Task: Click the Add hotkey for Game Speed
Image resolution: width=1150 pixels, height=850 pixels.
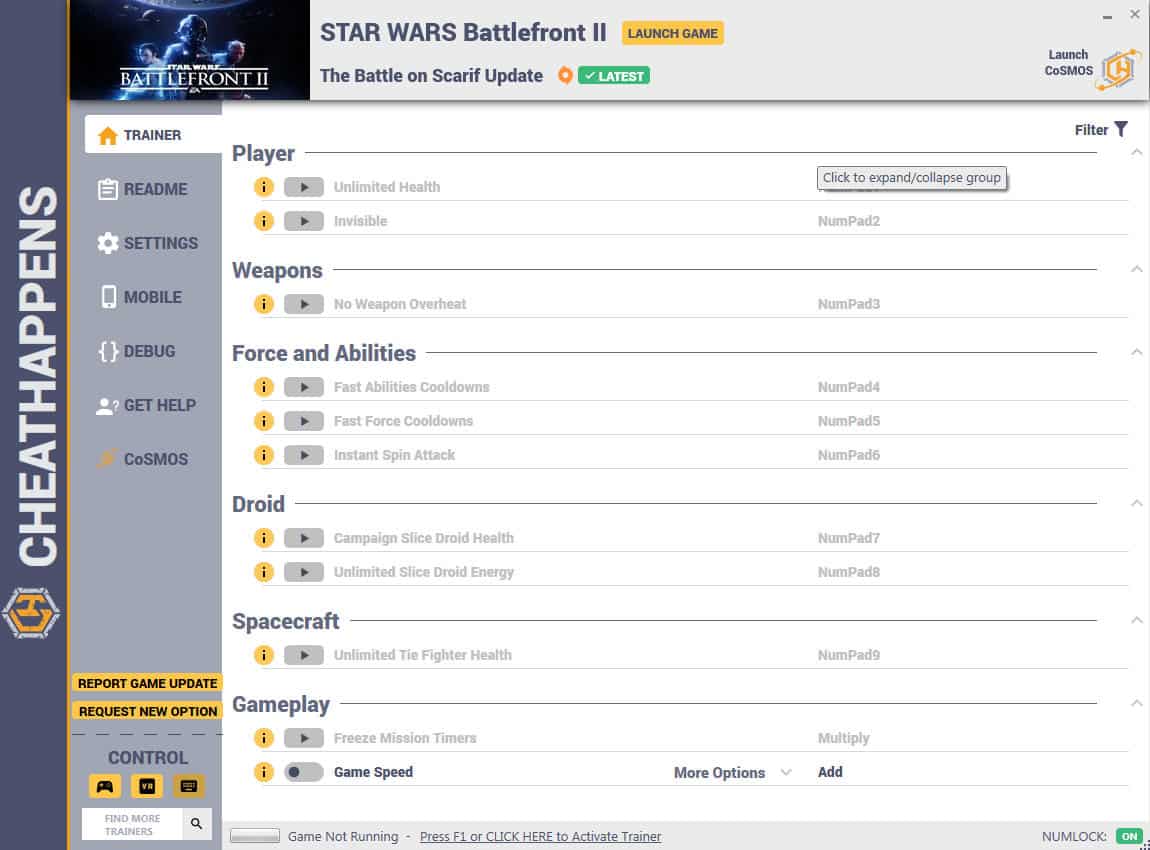Action: point(830,772)
